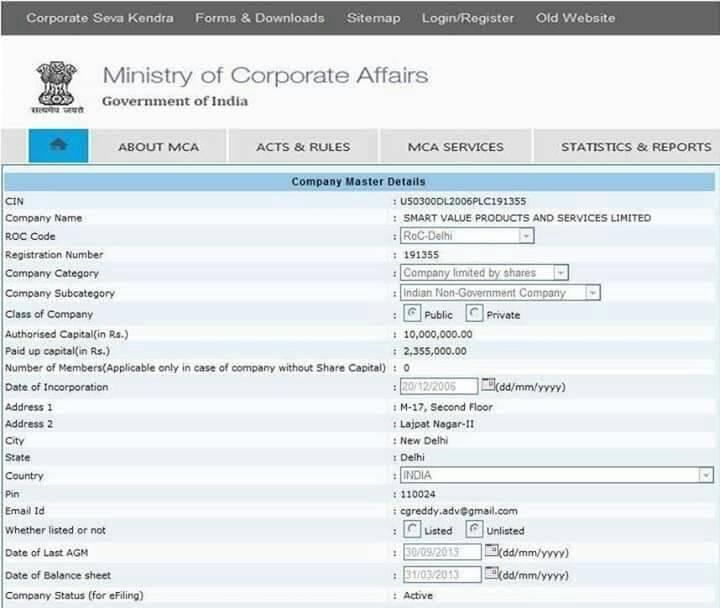This screenshot has height=608, width=720.
Task: Click the Ministry of Corporate Affairs title
Action: [265, 75]
